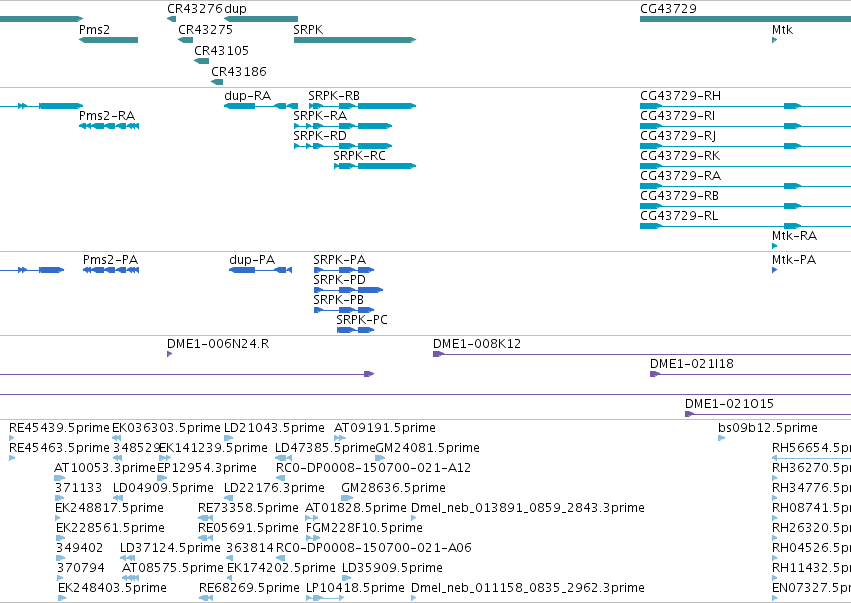Screen dimensions: 851x603
Task: Select the Mtk gene label
Action: pos(782,30)
